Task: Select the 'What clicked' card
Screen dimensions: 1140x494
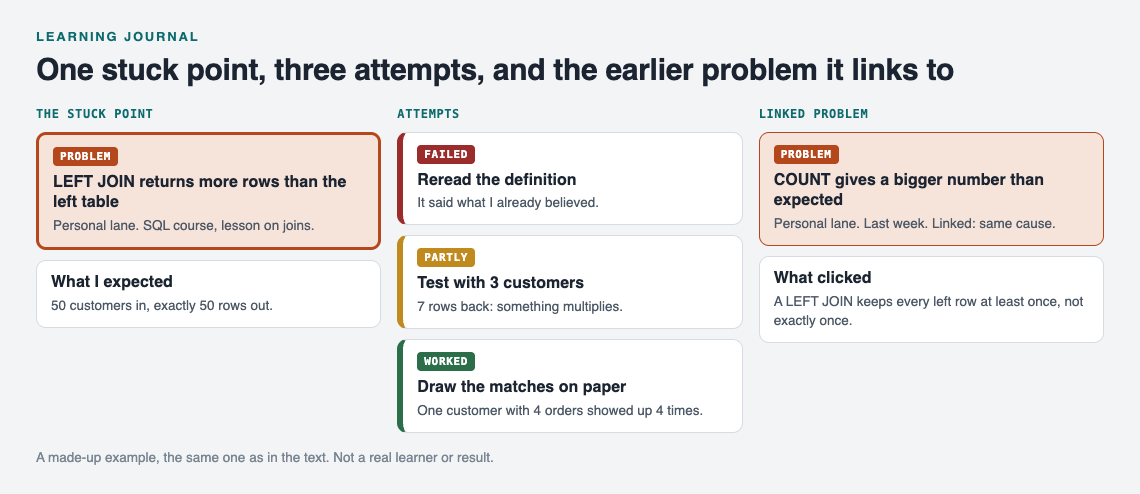Action: (931, 300)
